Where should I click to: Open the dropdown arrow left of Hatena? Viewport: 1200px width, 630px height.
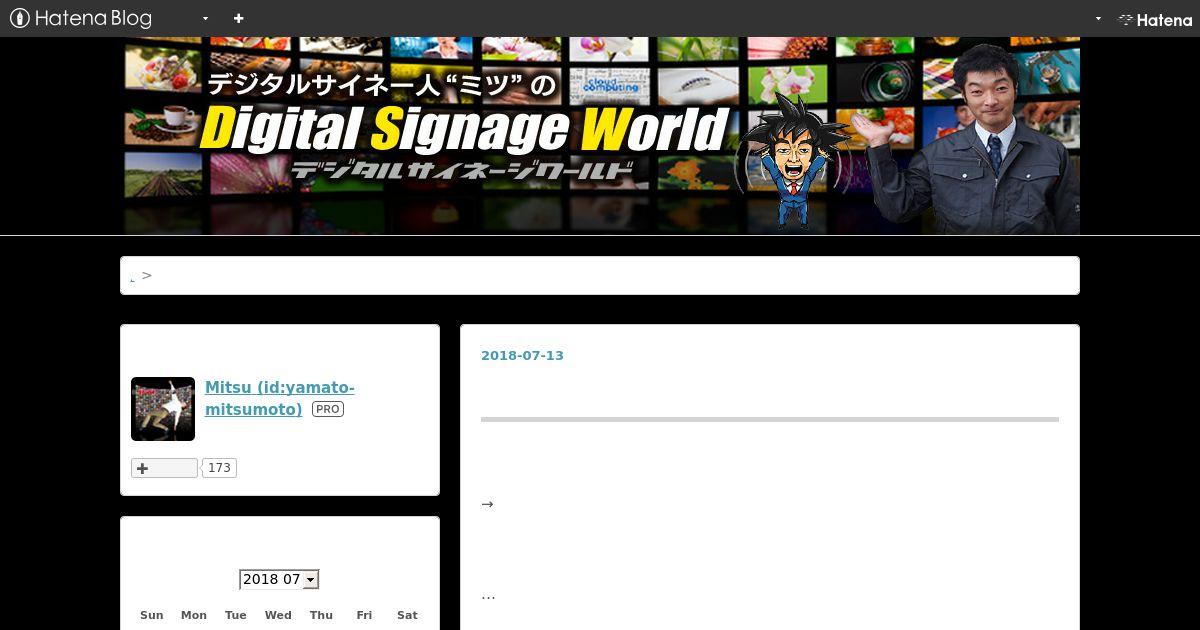pos(1098,18)
